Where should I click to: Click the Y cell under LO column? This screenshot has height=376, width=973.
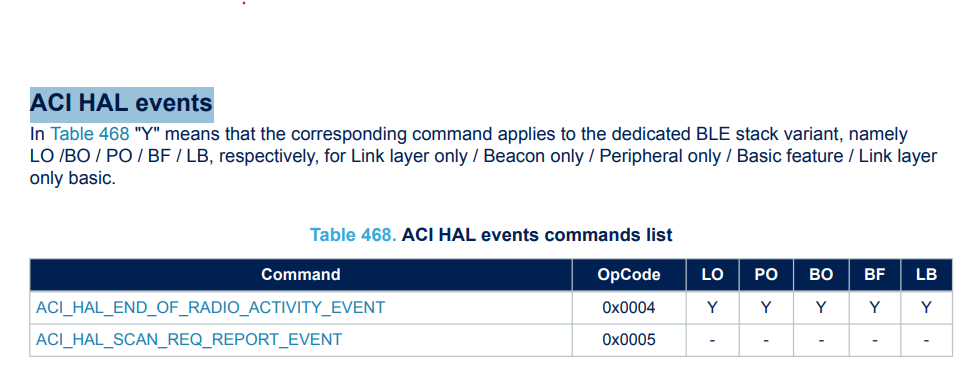712,307
